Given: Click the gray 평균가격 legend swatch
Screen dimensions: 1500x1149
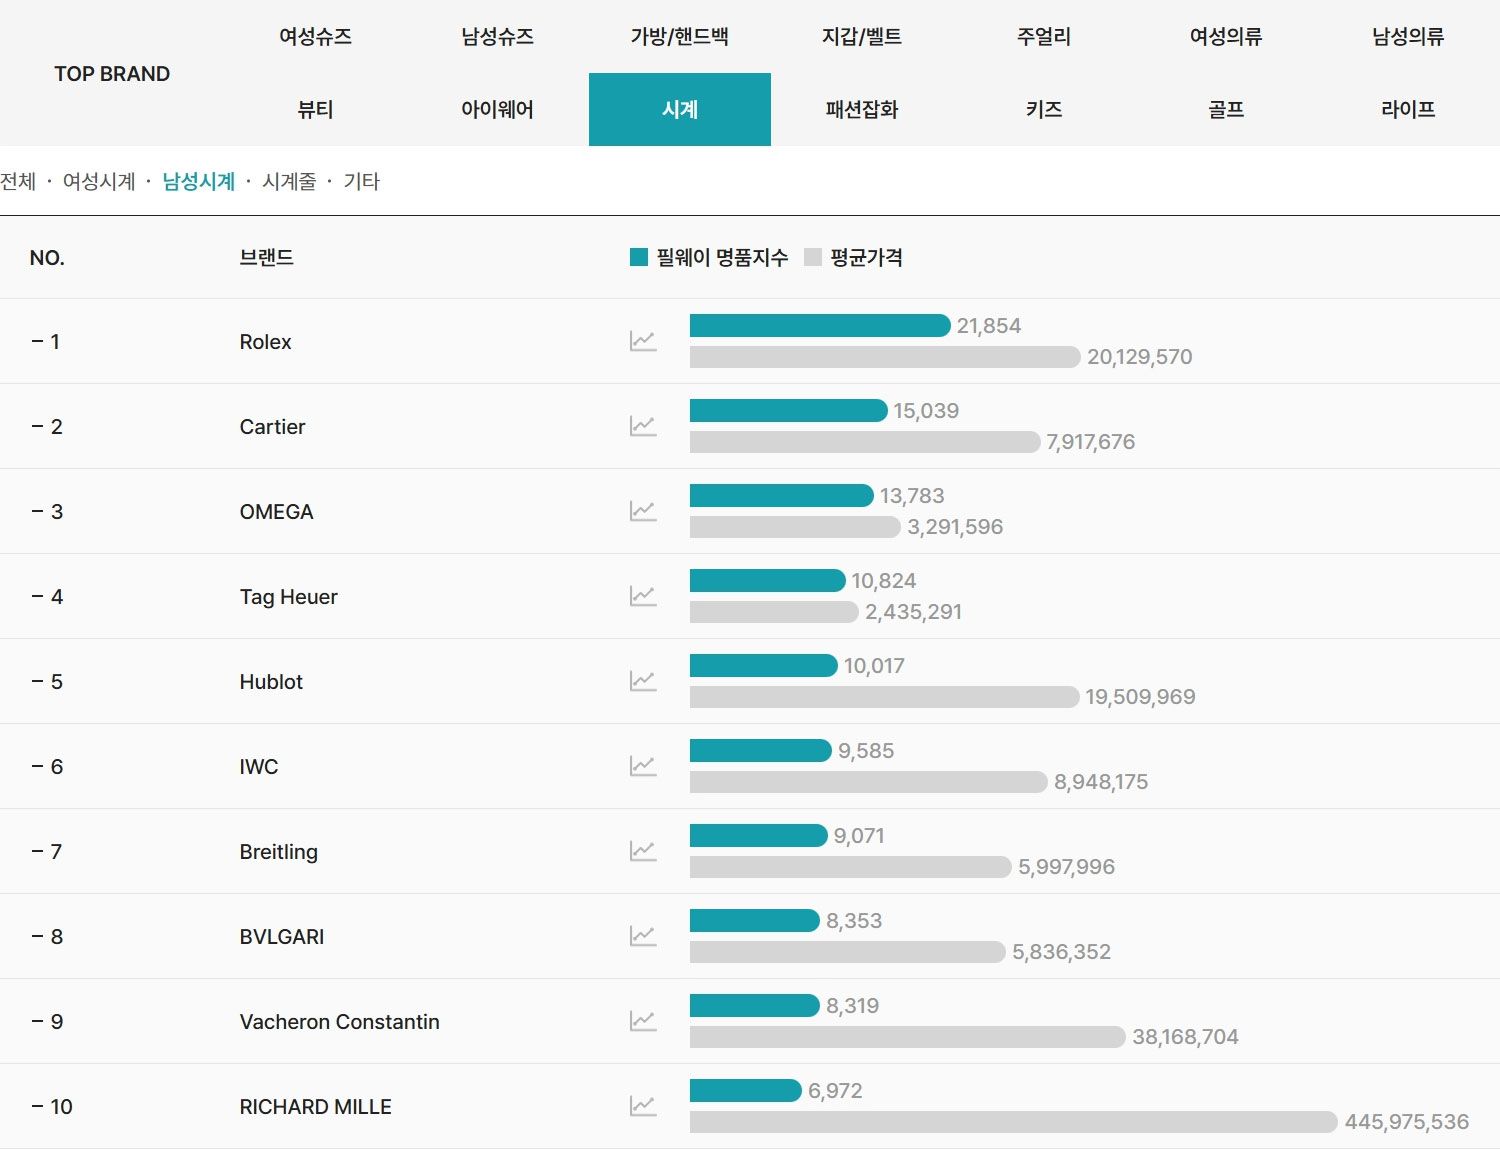Looking at the screenshot, I should point(813,257).
